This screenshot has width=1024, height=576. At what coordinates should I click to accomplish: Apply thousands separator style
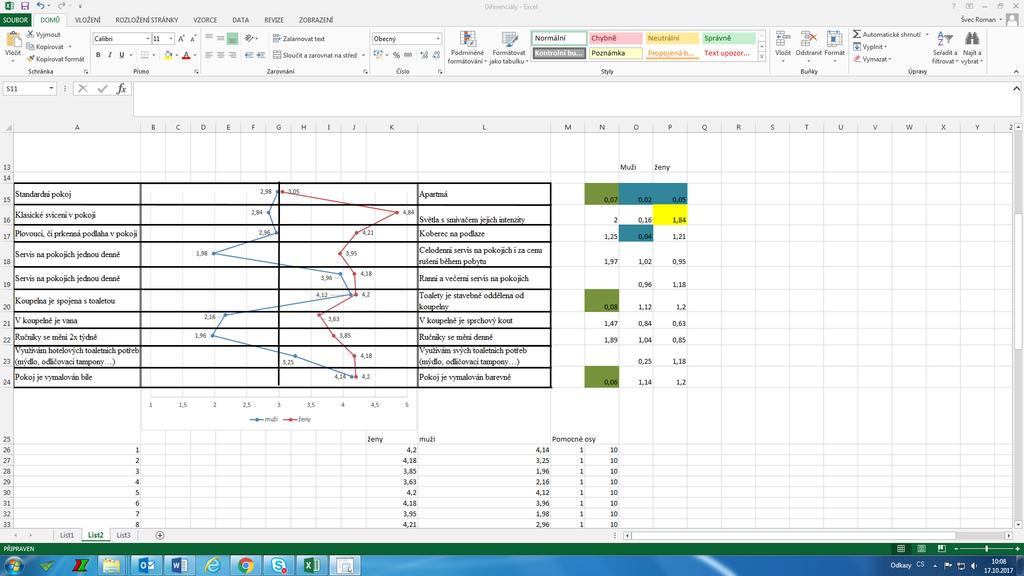point(408,56)
